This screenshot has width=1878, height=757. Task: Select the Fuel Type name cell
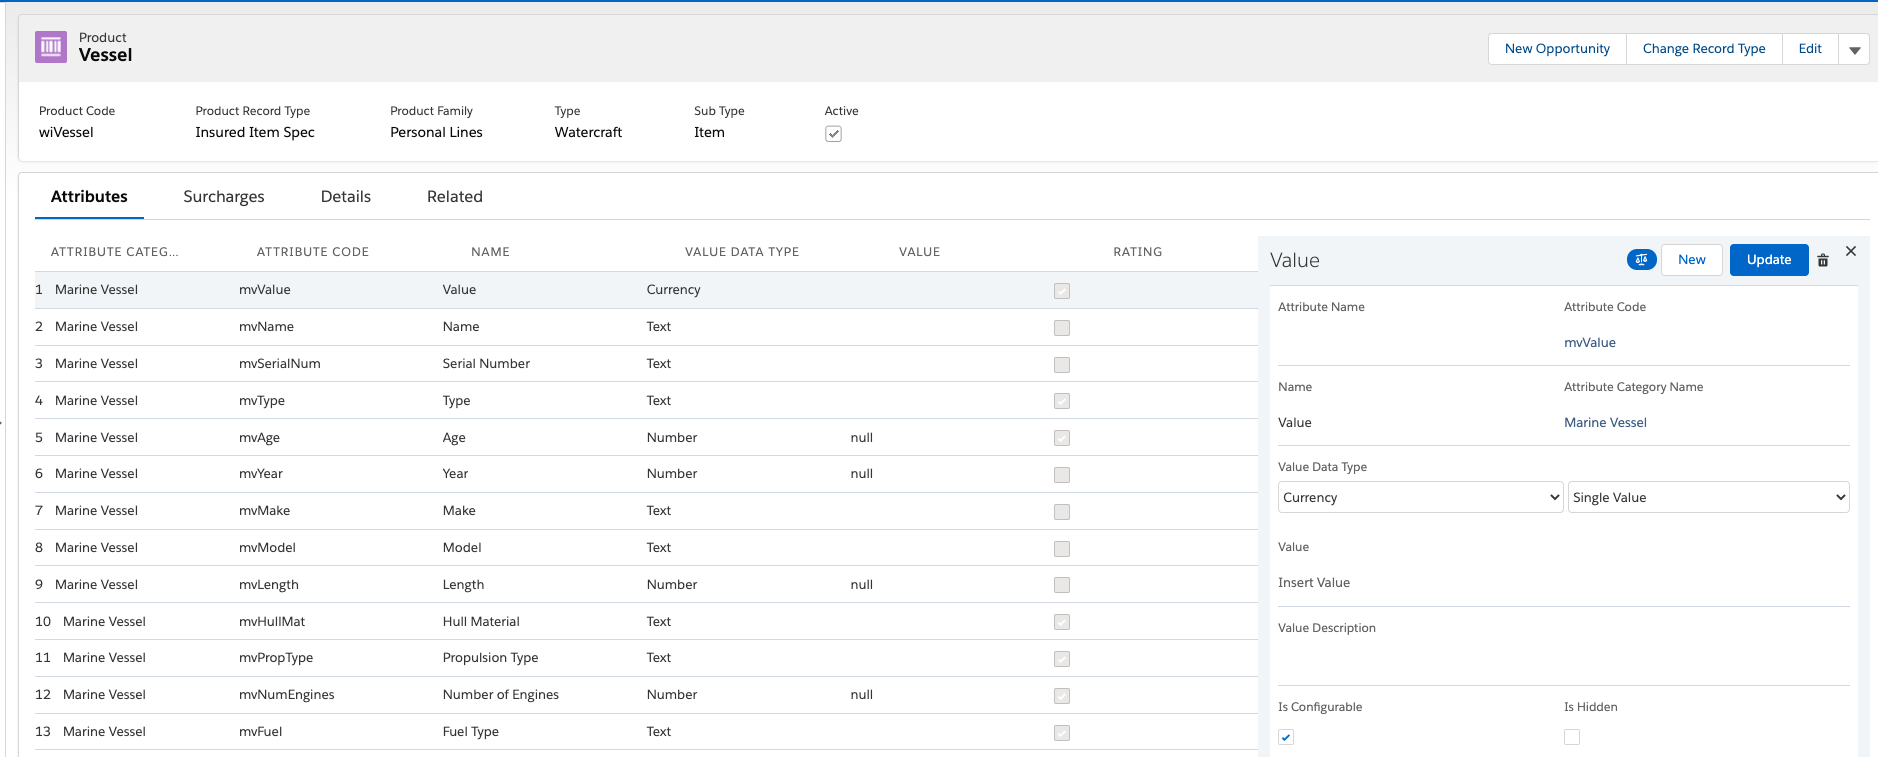point(471,731)
